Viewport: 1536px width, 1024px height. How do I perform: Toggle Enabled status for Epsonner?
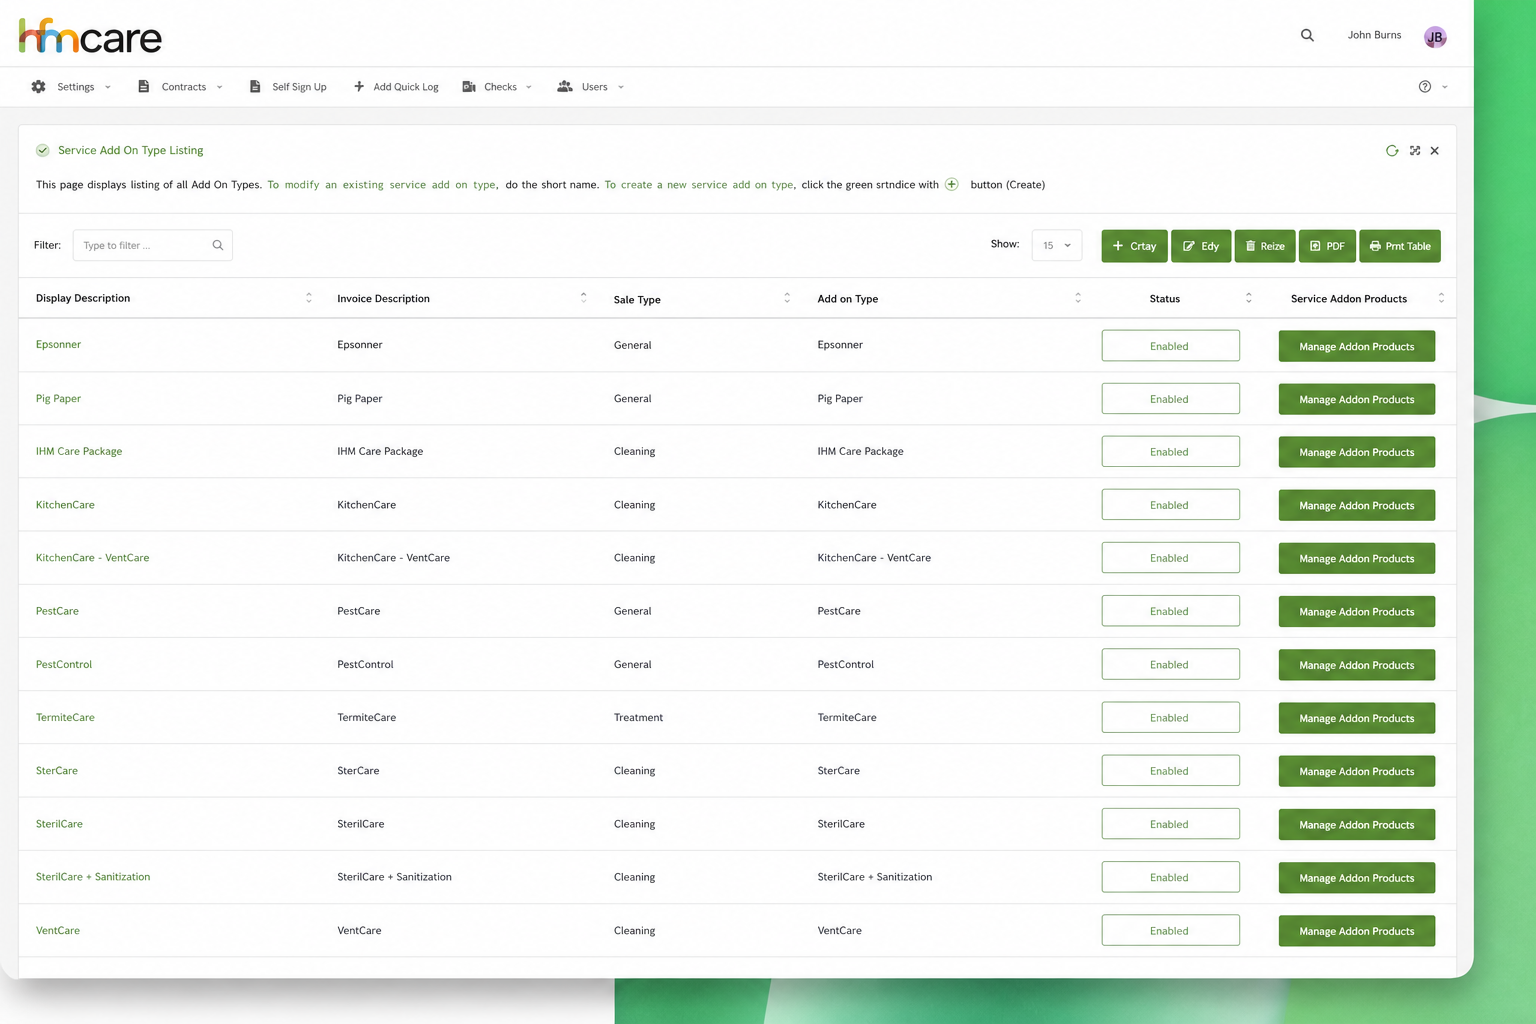point(1170,346)
